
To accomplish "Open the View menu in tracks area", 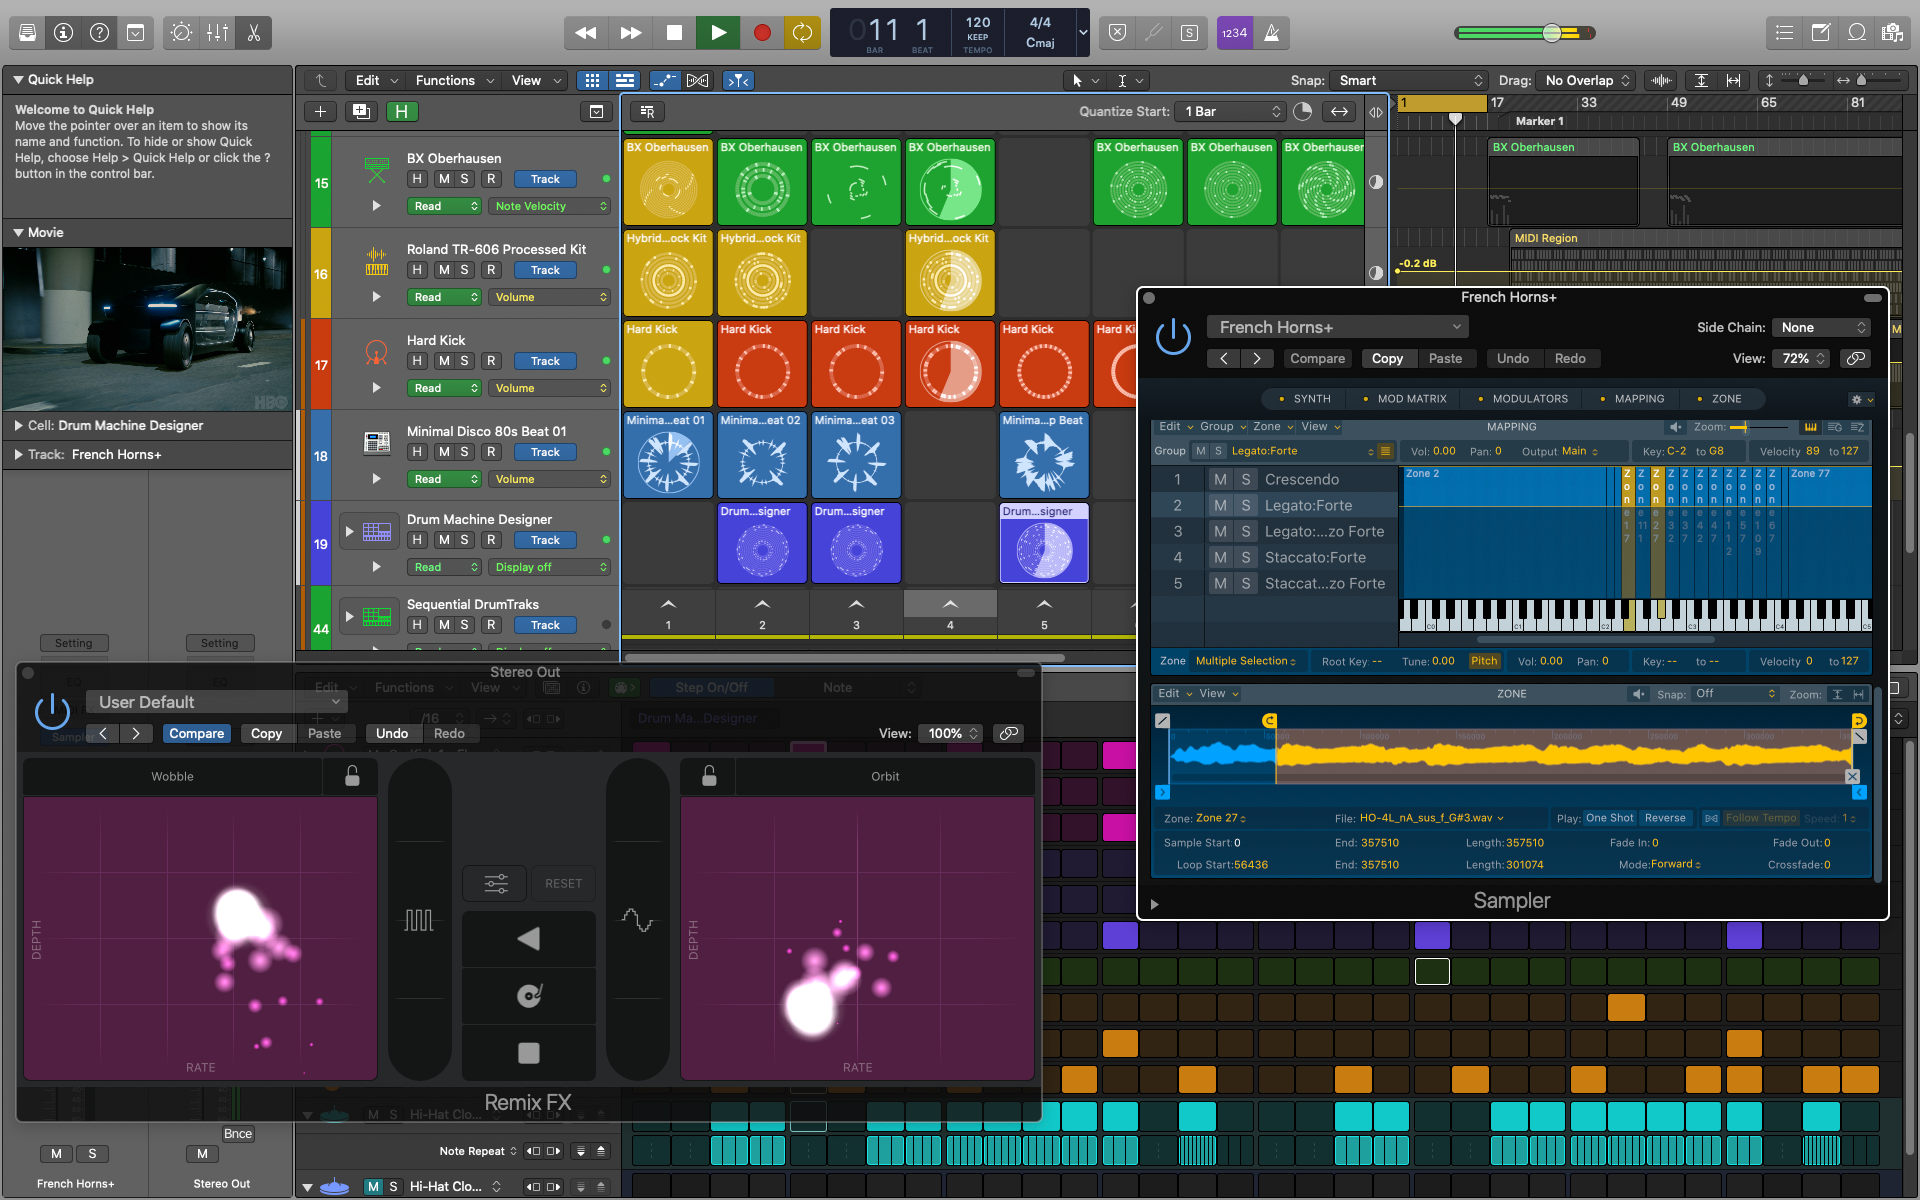I will click(536, 80).
